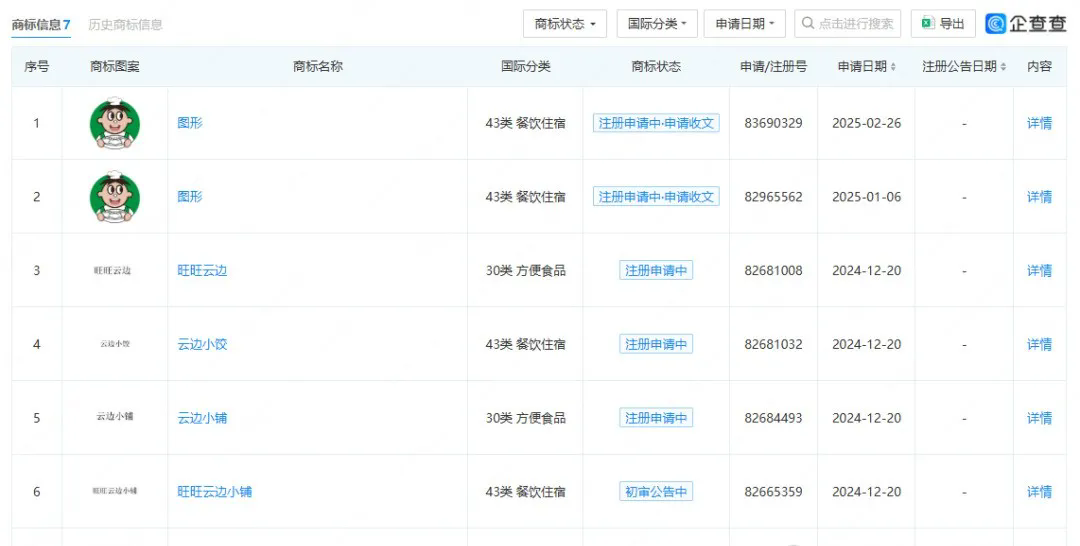
Task: Click the 商标图案 column header
Action: (114, 67)
